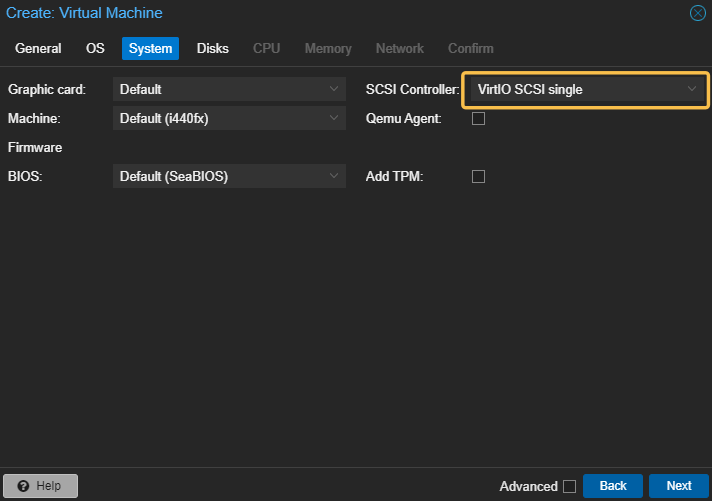Jump to the Confirm tab
The width and height of the screenshot is (712, 501).
tap(470, 48)
